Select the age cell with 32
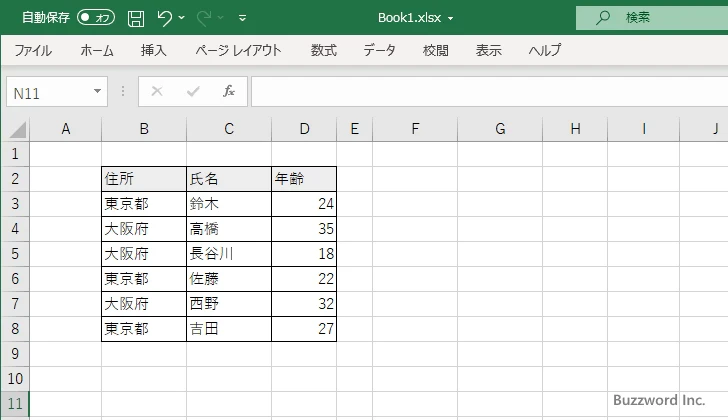Screen dimensions: 728x420 pyautogui.click(x=304, y=304)
